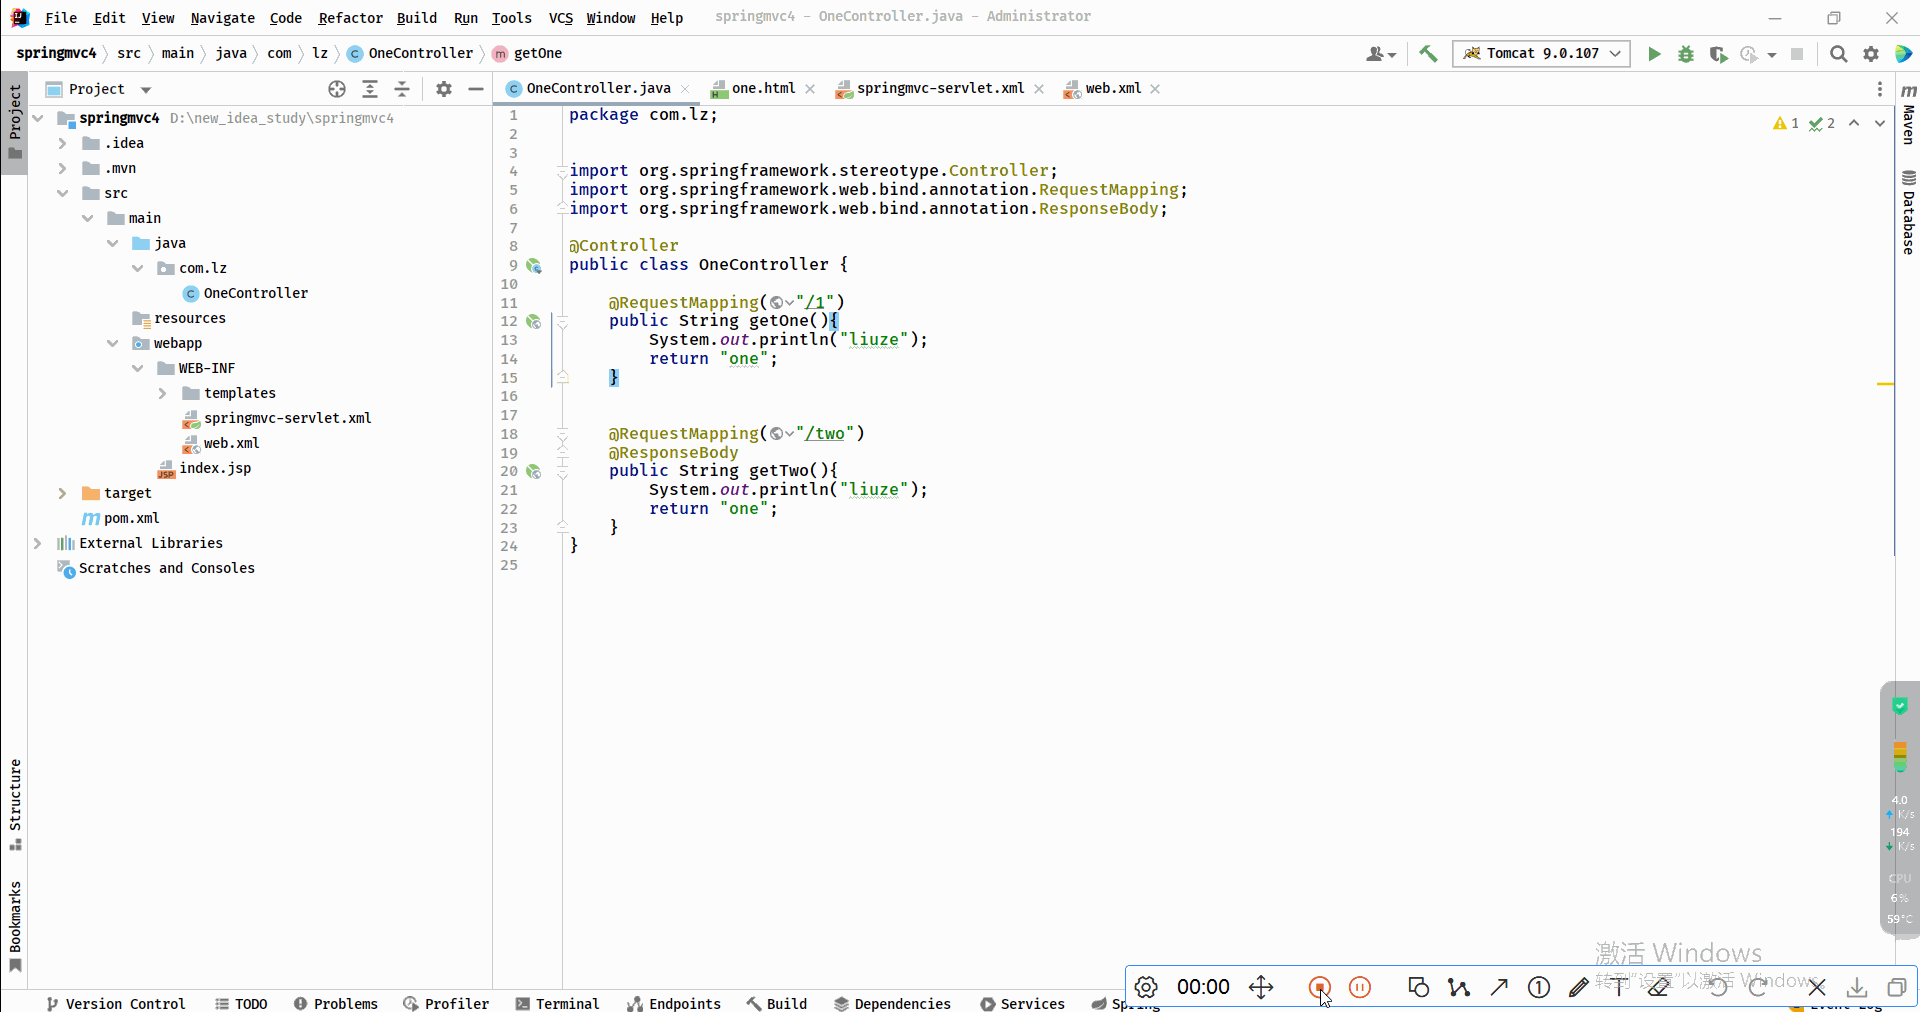1920x1012 pixels.
Task: Open the VCS menu
Action: tap(561, 18)
